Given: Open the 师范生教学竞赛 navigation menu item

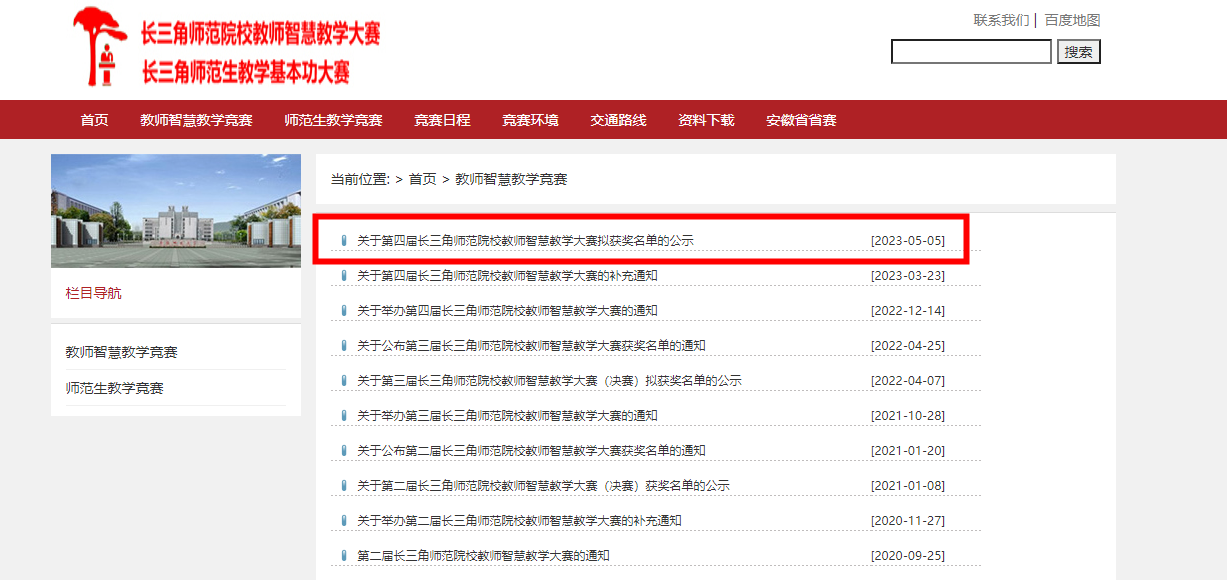Looking at the screenshot, I should 333,120.
